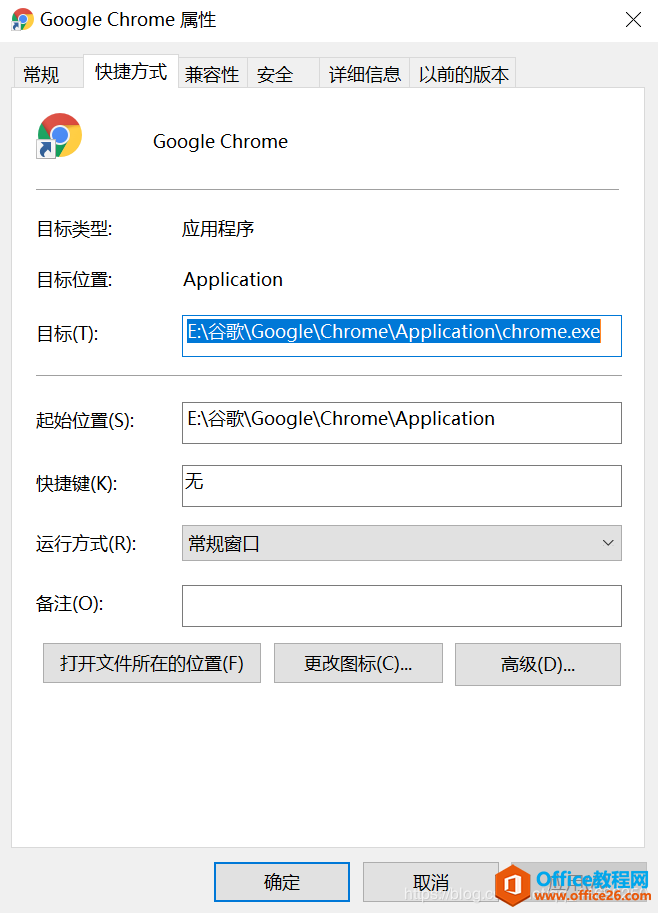The height and width of the screenshot is (913, 658).
Task: Click the 更改图标(C)... button
Action: pos(358,663)
